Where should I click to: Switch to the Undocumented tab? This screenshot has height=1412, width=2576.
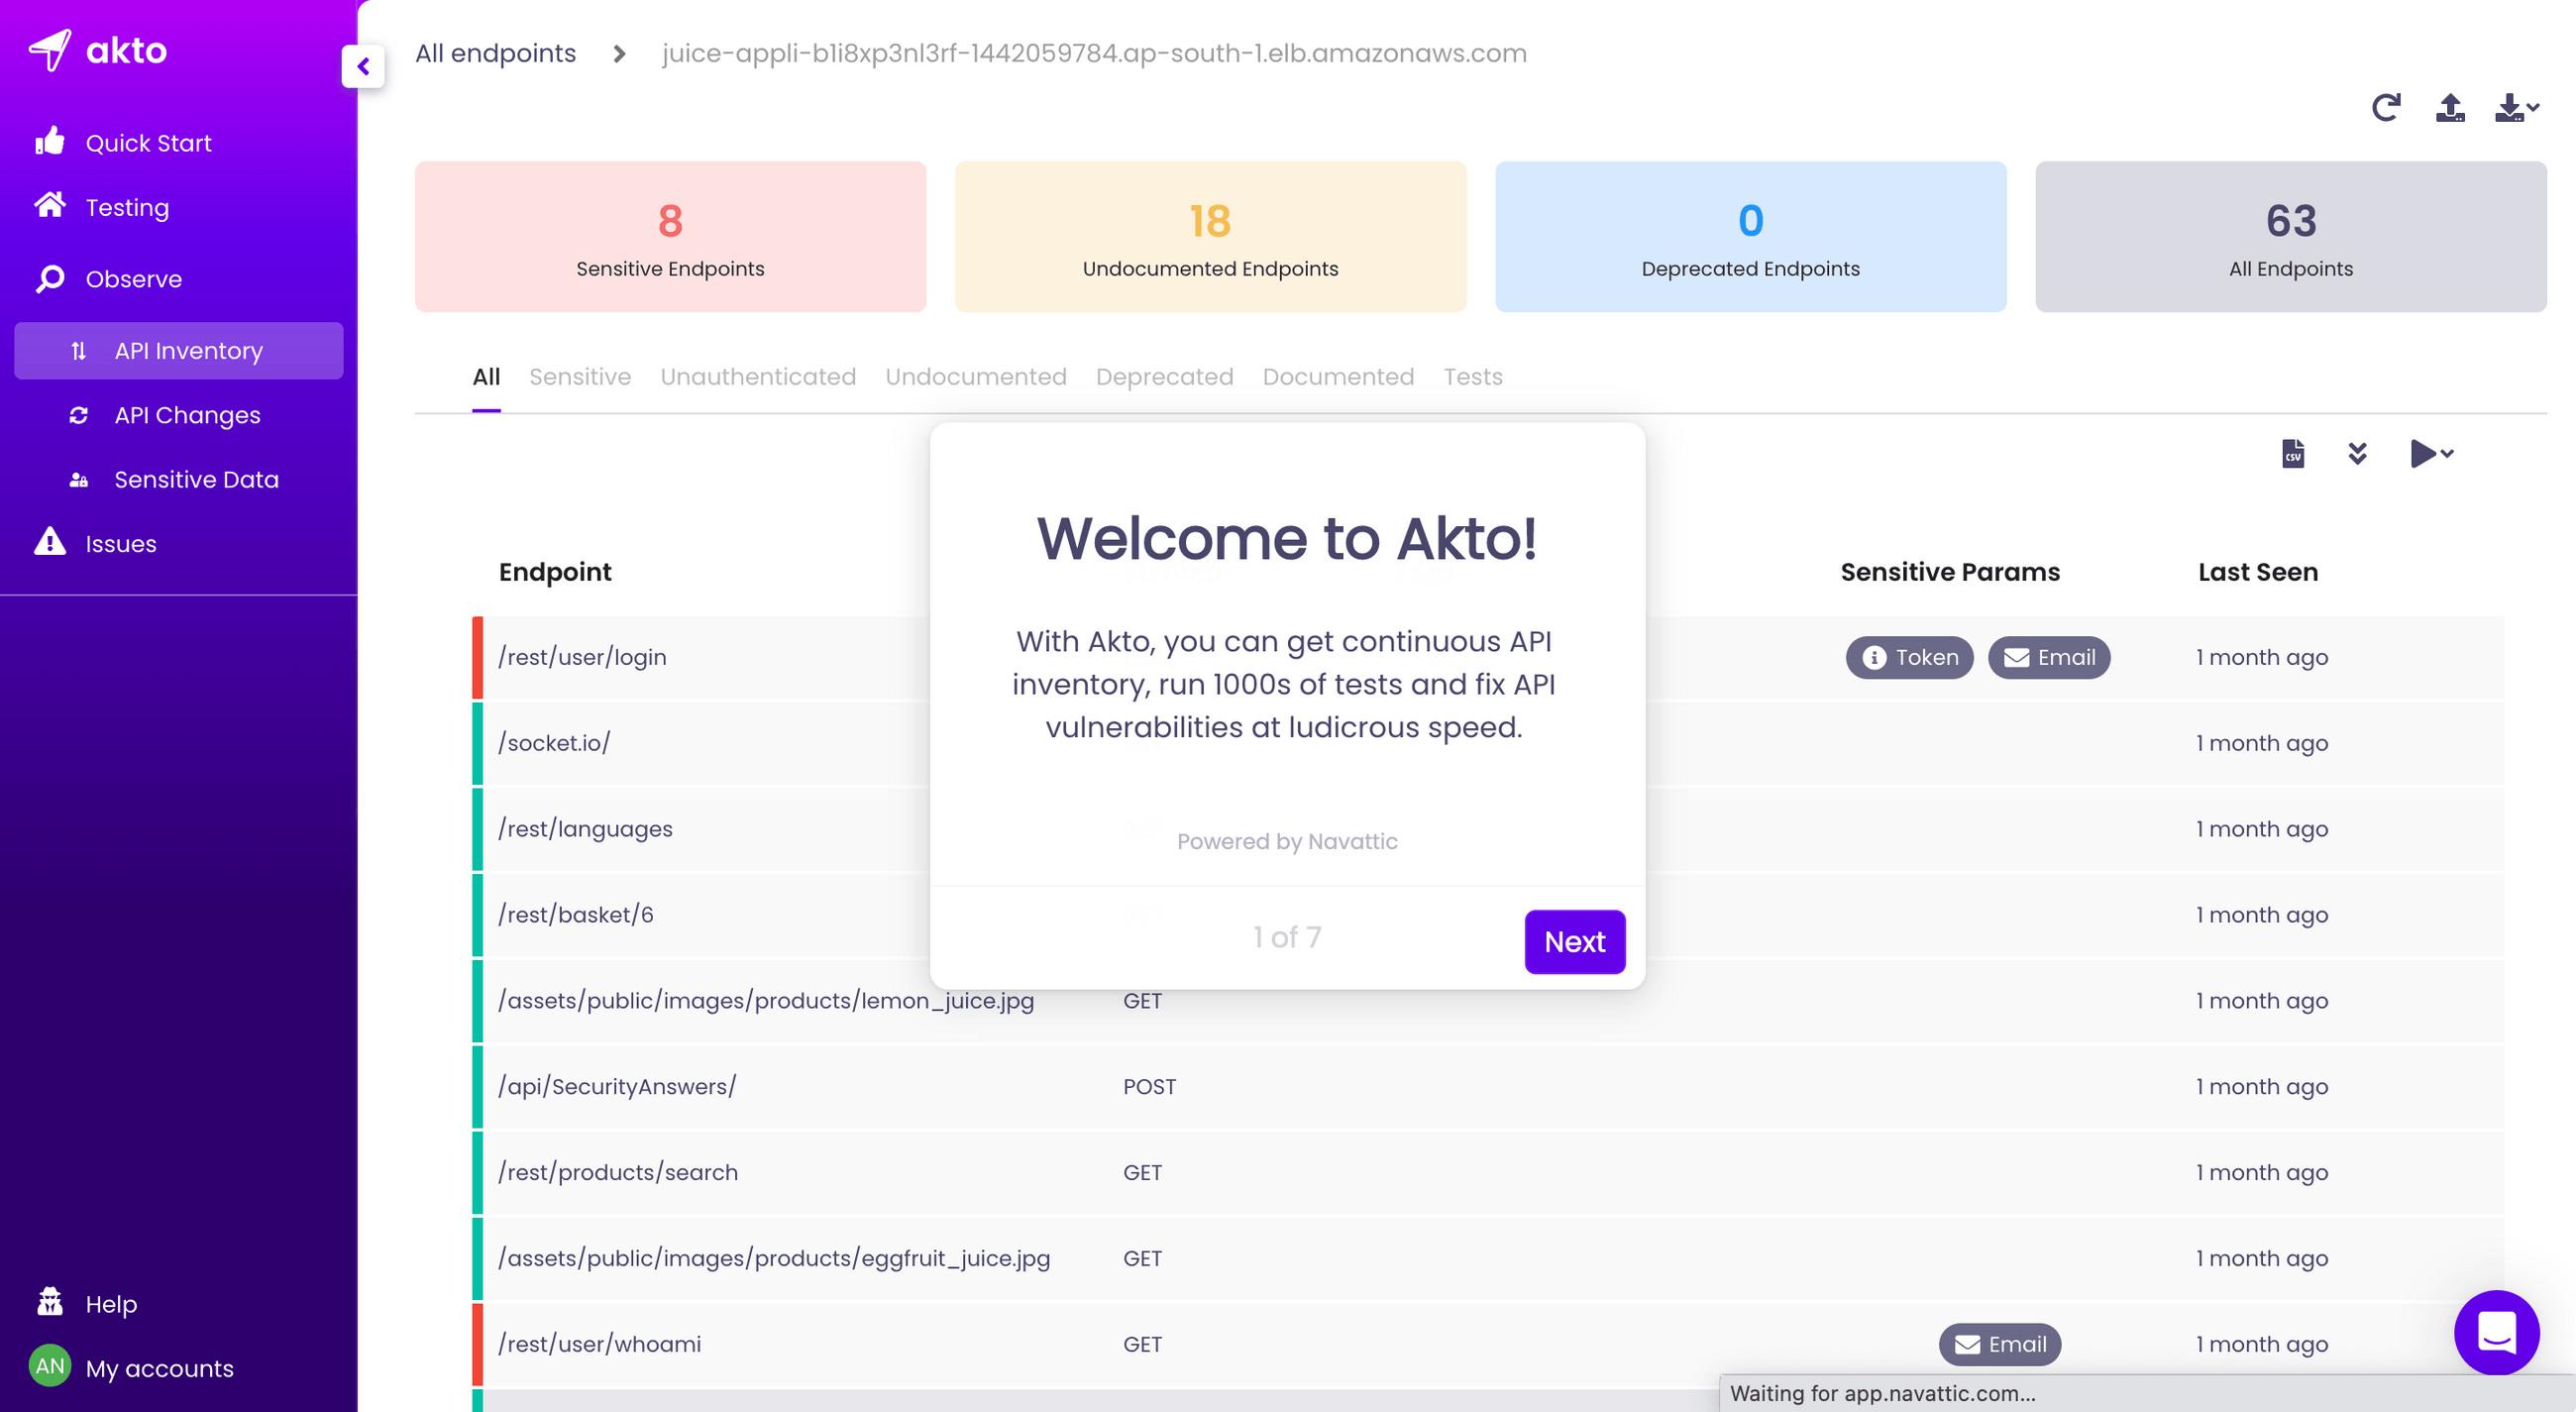976,377
